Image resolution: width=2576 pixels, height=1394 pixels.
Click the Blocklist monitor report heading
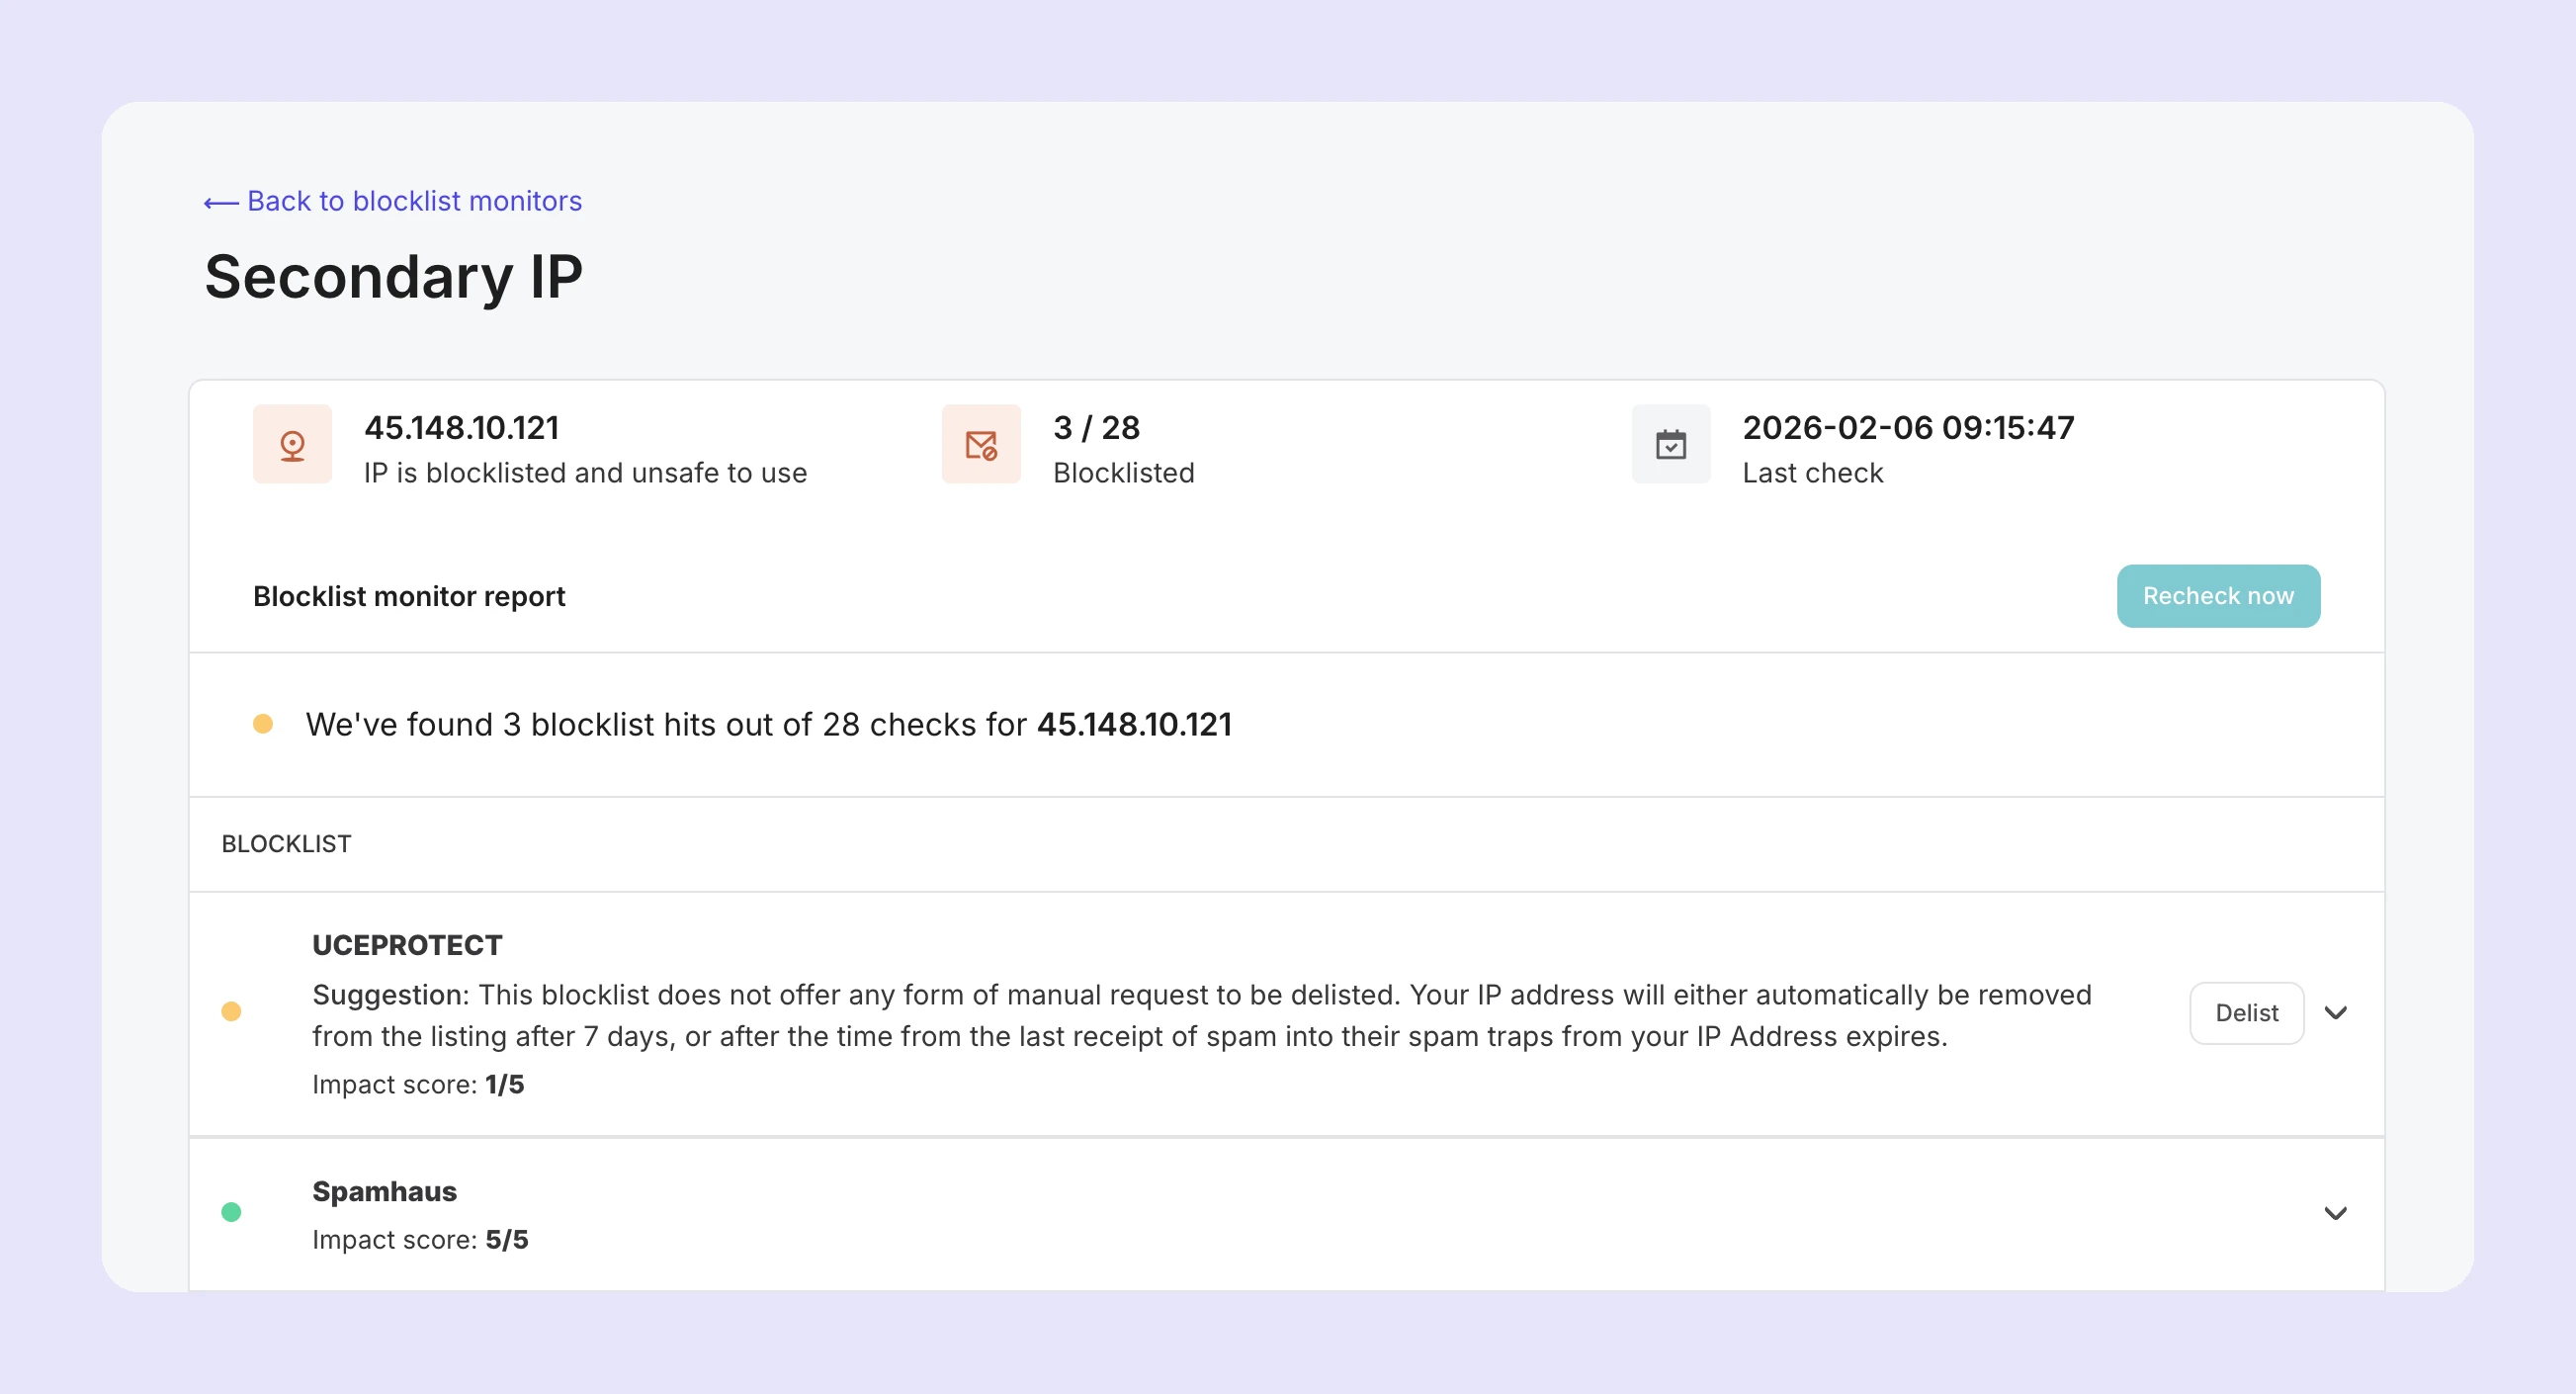[x=409, y=596]
